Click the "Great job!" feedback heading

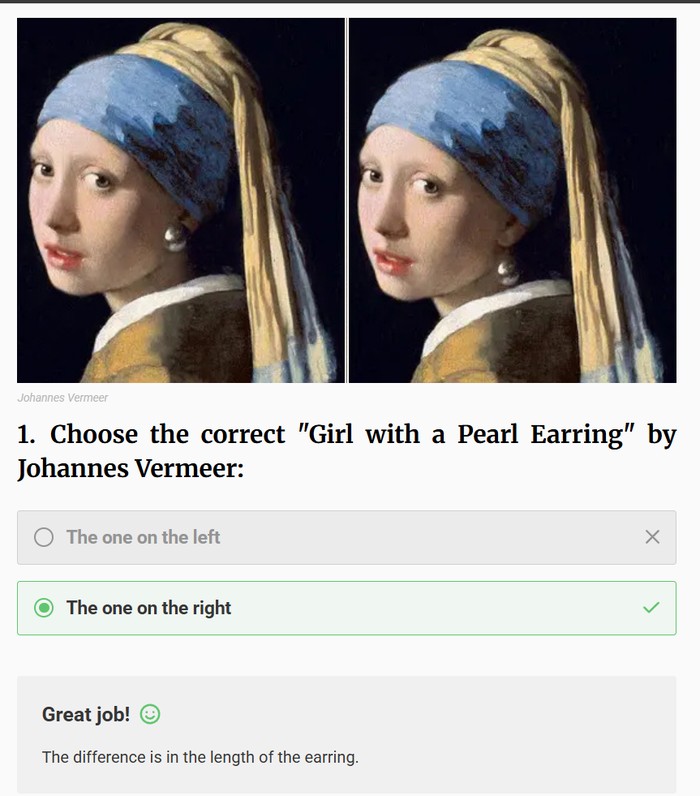(86, 714)
